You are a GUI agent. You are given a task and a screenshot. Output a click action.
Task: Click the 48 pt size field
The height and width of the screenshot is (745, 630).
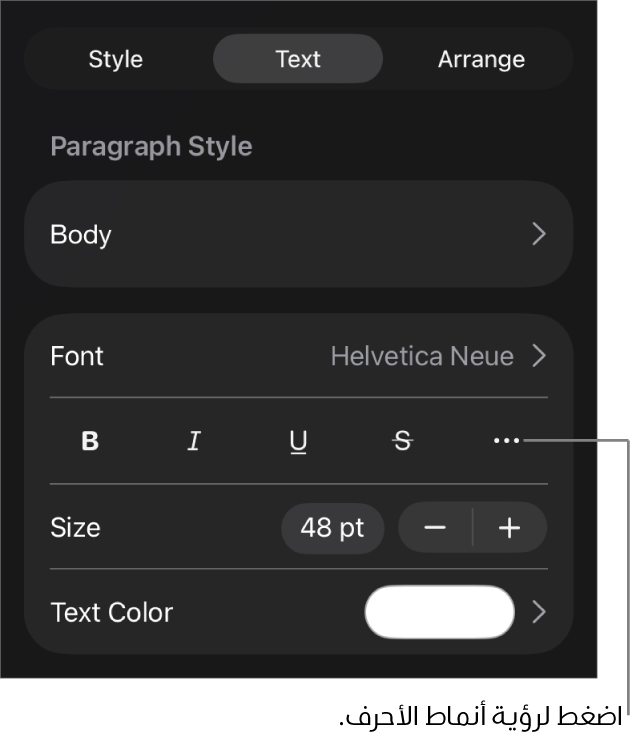332,528
